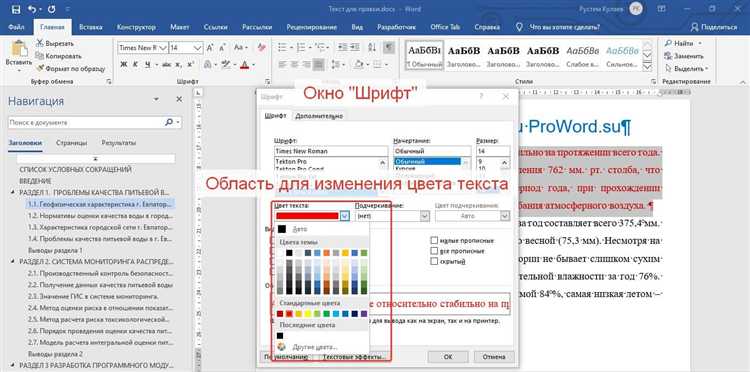Open text effects icon in ribbon
The width and height of the screenshot is (750, 372).
pos(208,65)
